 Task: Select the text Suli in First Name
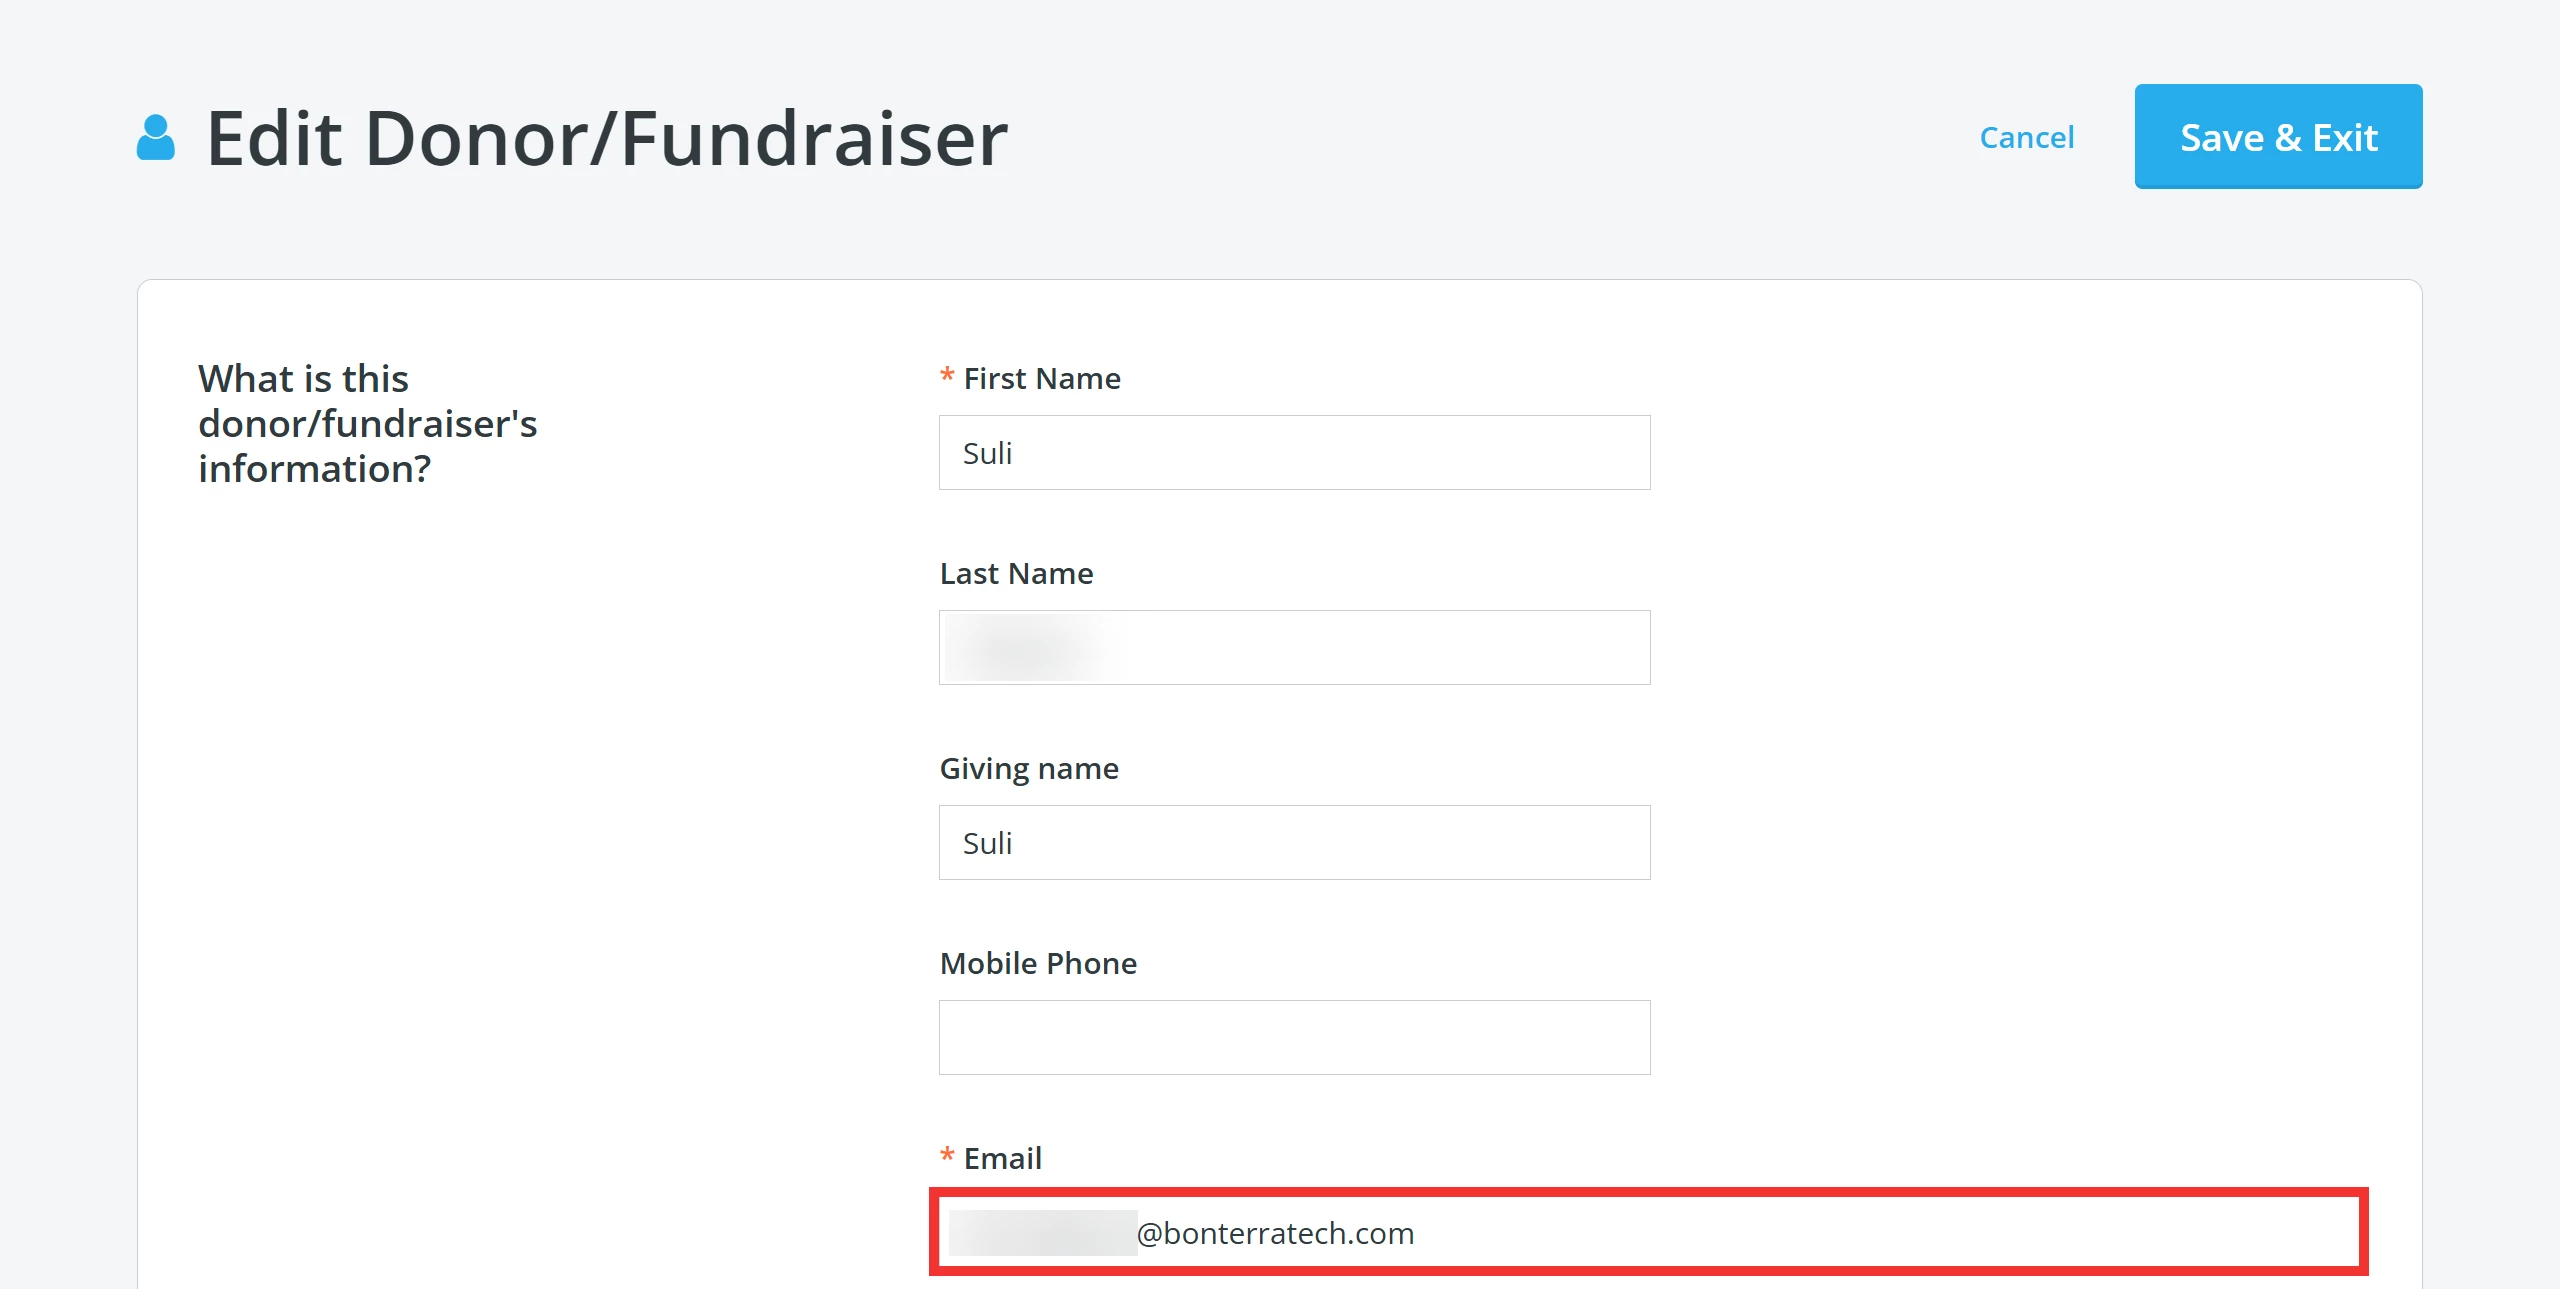click(987, 452)
